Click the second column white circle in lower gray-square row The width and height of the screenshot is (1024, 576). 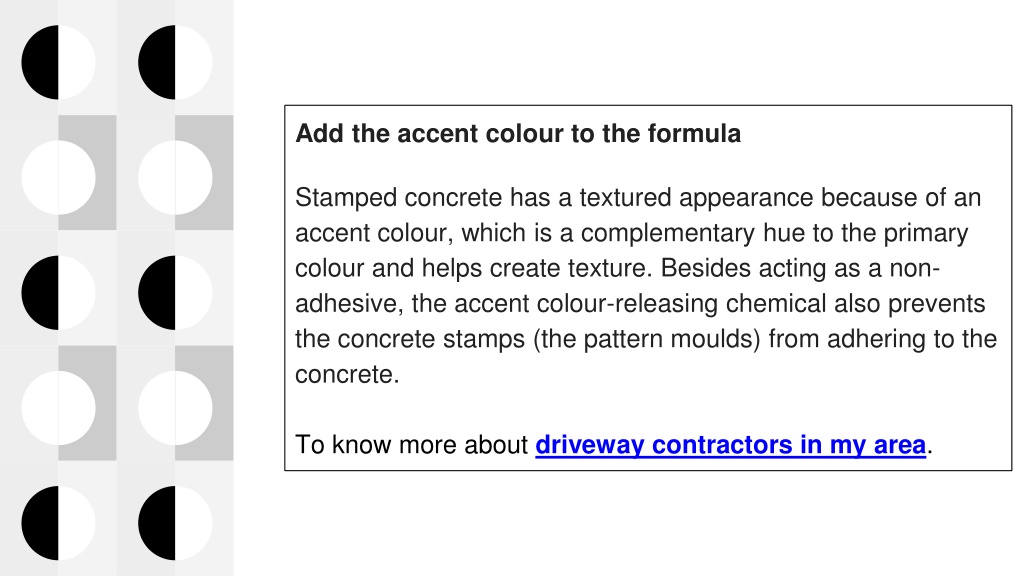coord(175,408)
